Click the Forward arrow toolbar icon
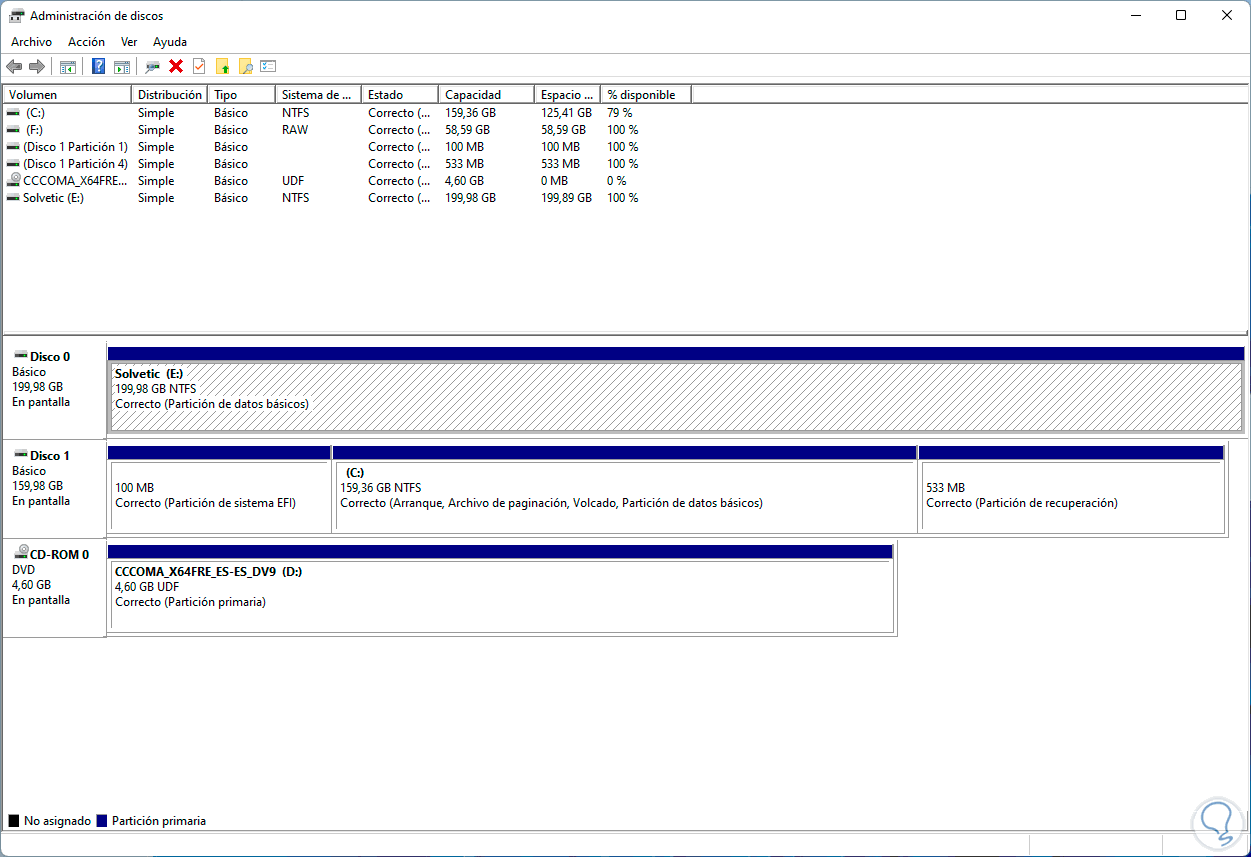Image resolution: width=1251 pixels, height=857 pixels. pyautogui.click(x=37, y=66)
